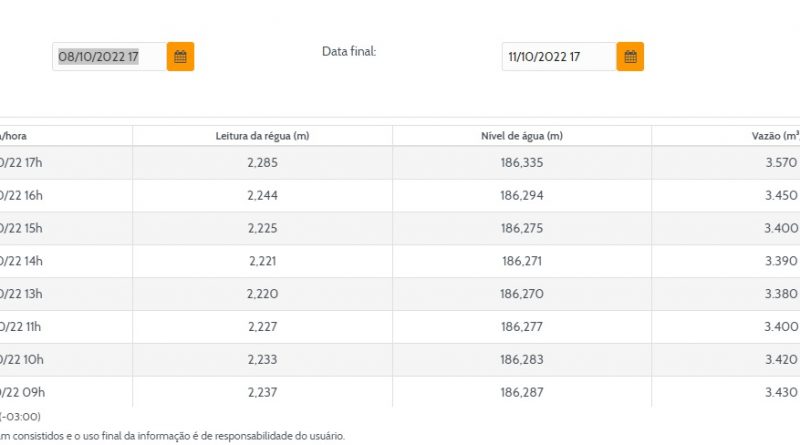Select the 186,294 water level cell
Screen dimensions: 800x445
pyautogui.click(x=521, y=196)
